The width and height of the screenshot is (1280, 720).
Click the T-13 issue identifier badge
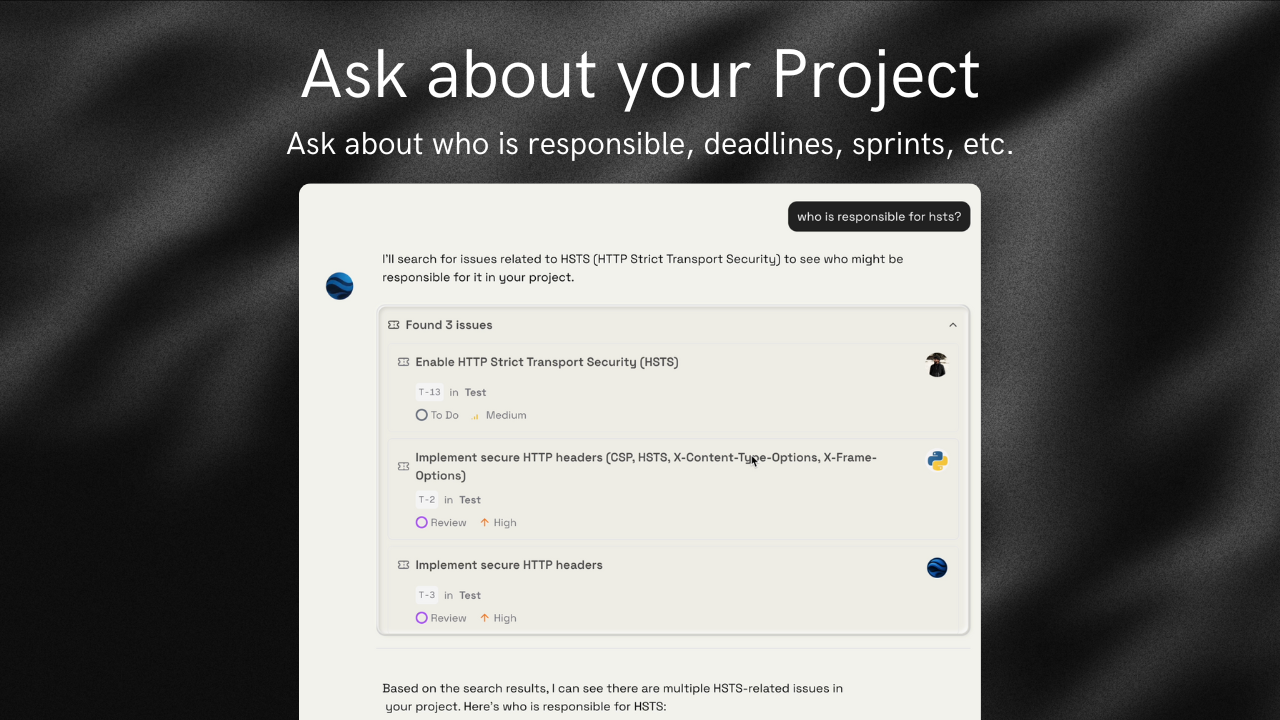429,391
